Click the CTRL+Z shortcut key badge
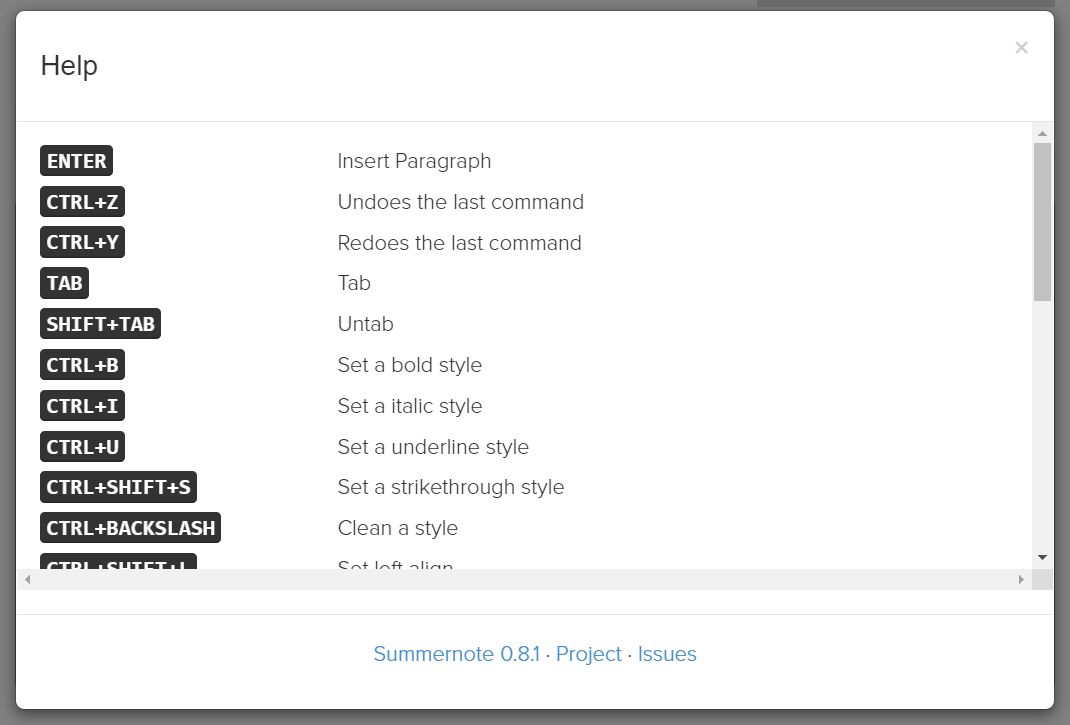The height and width of the screenshot is (725, 1070). click(82, 202)
